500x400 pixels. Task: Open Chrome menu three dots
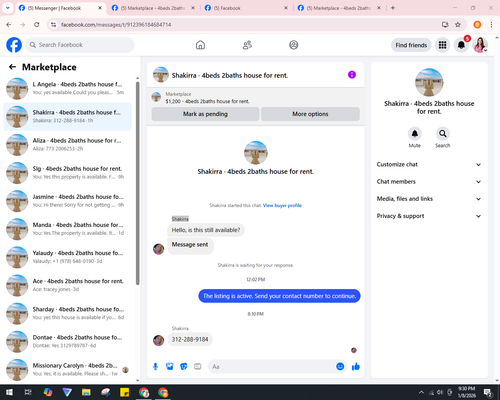491,24
